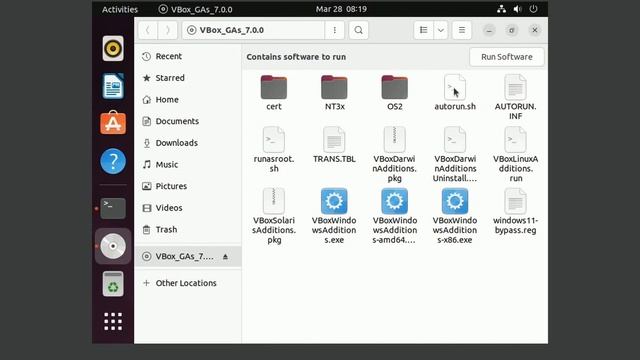Open the OS2 folder
Viewport: 640px width, 360px height.
(394, 93)
